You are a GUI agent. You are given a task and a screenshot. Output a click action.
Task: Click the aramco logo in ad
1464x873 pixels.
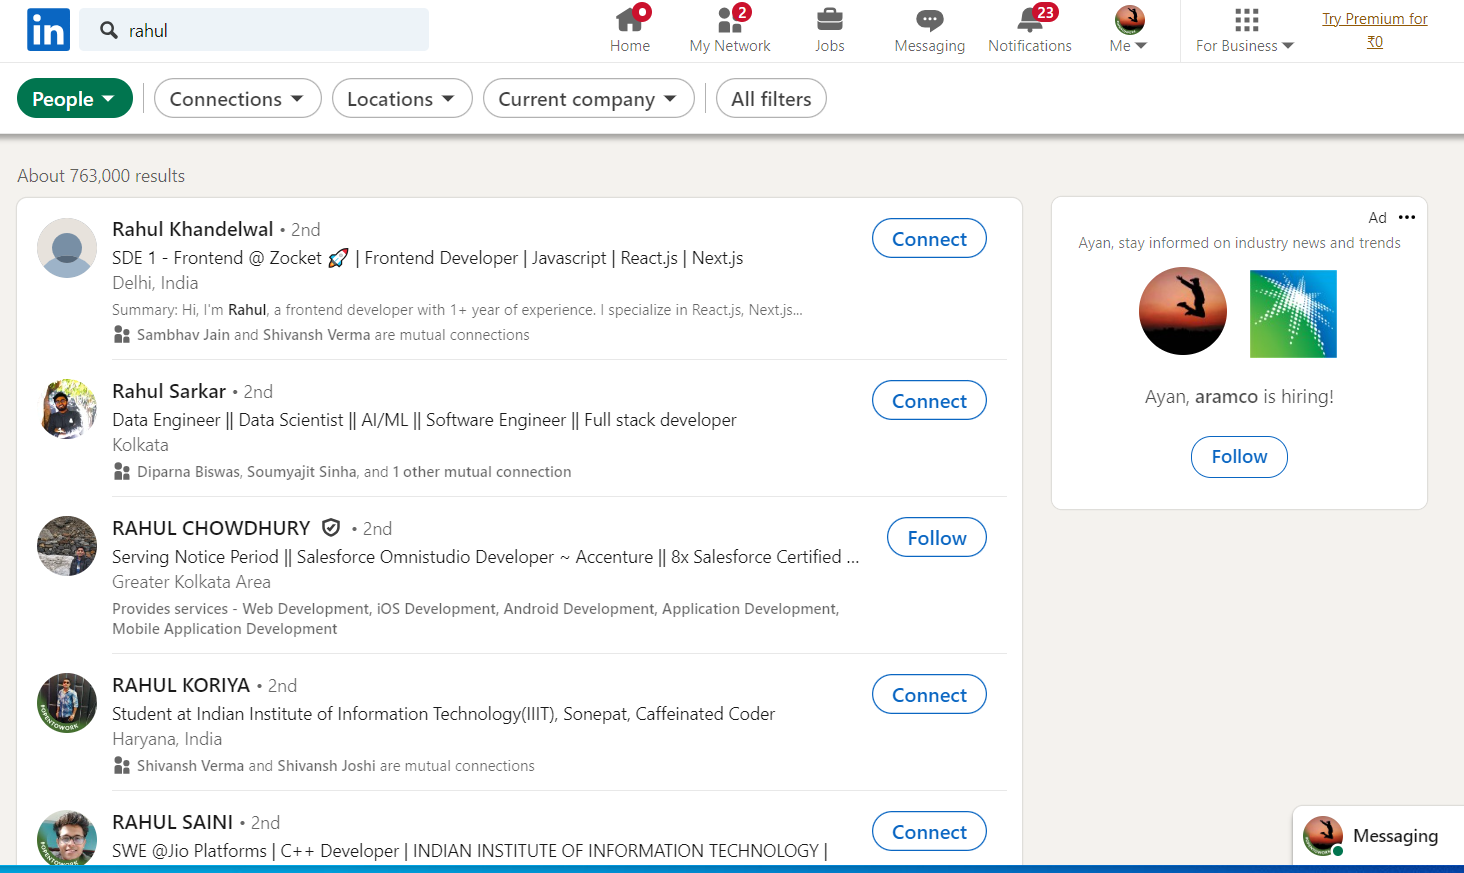pyautogui.click(x=1293, y=314)
